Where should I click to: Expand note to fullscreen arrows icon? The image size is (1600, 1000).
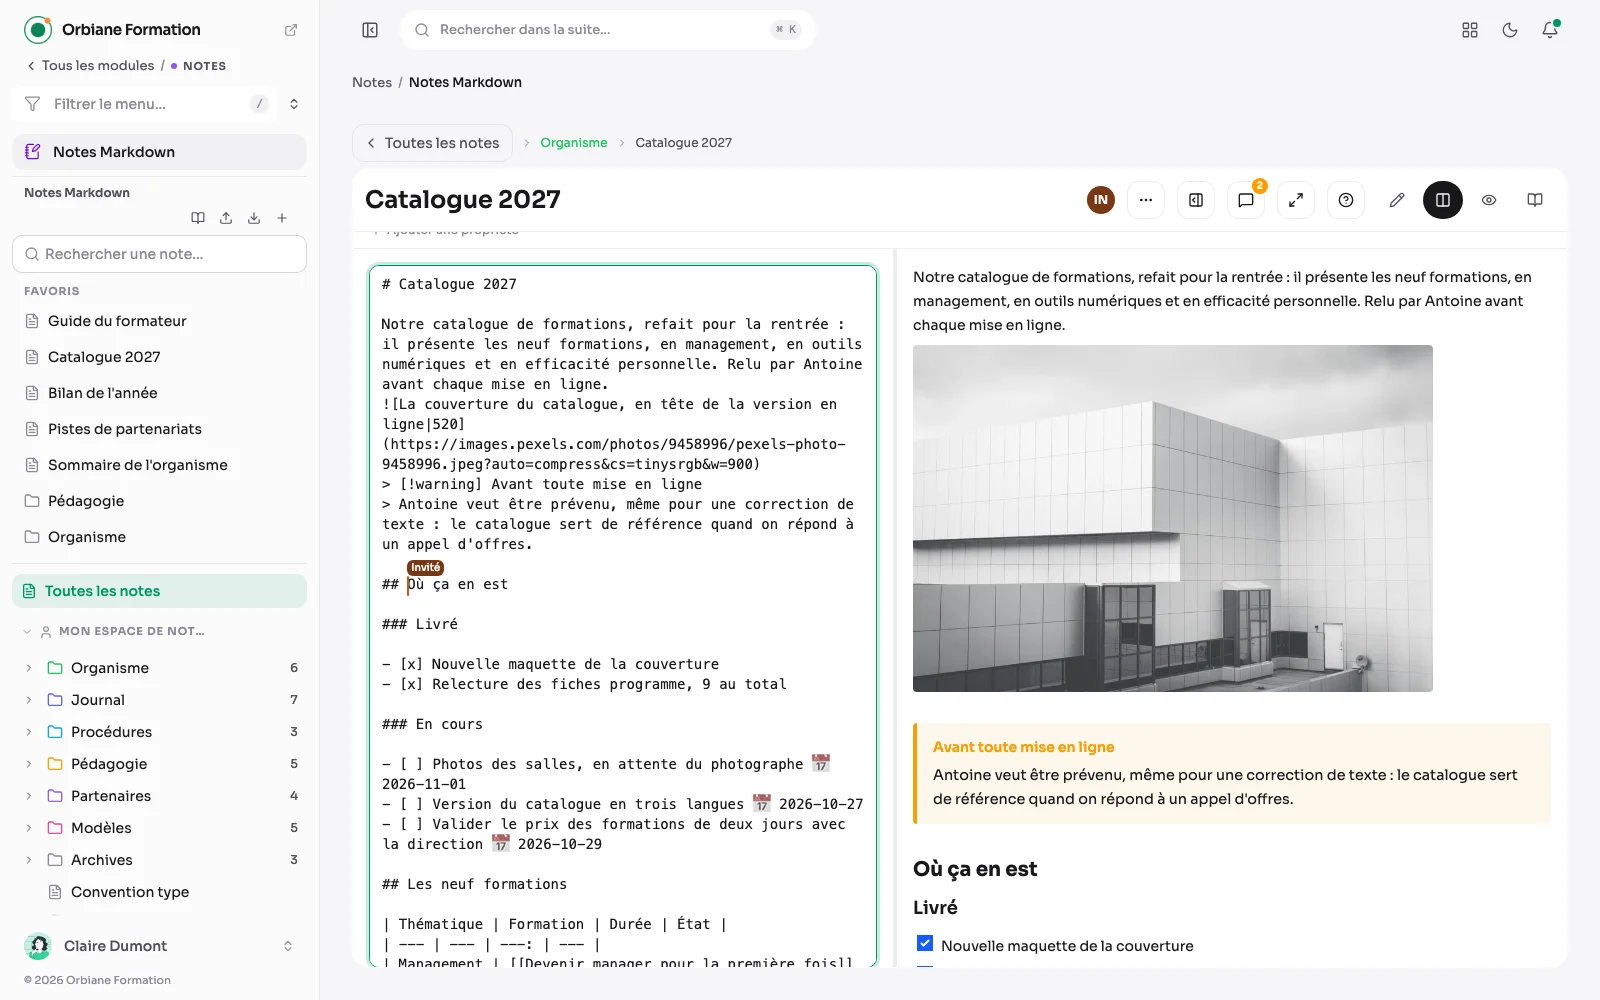pos(1296,200)
